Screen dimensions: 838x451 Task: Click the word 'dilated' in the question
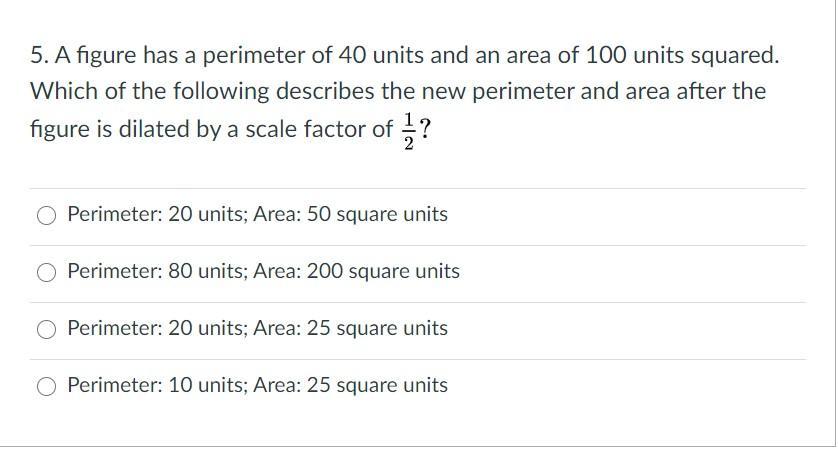click(154, 129)
